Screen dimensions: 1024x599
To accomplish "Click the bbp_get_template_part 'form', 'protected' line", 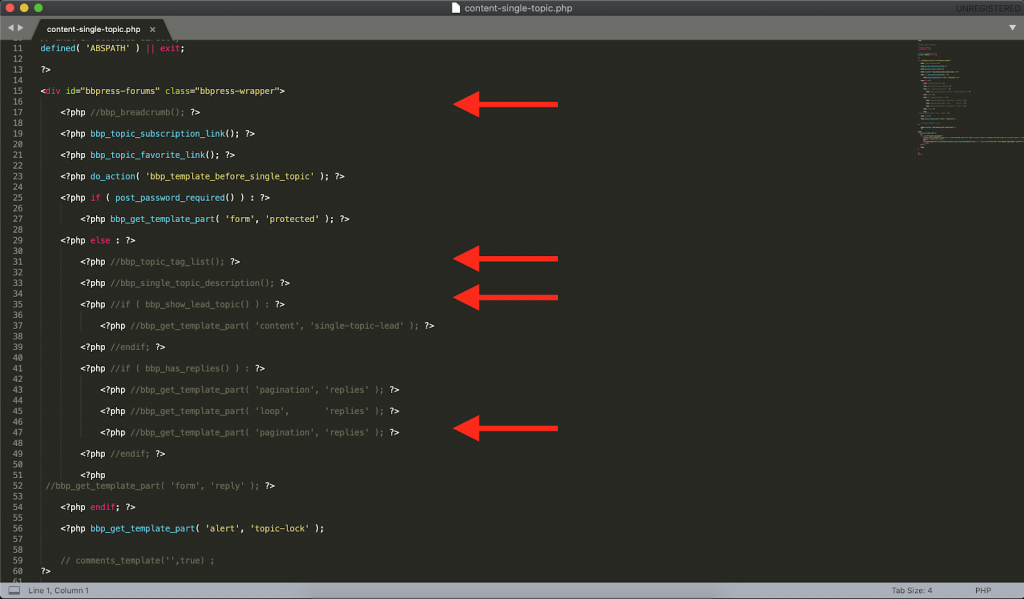I will pos(220,218).
